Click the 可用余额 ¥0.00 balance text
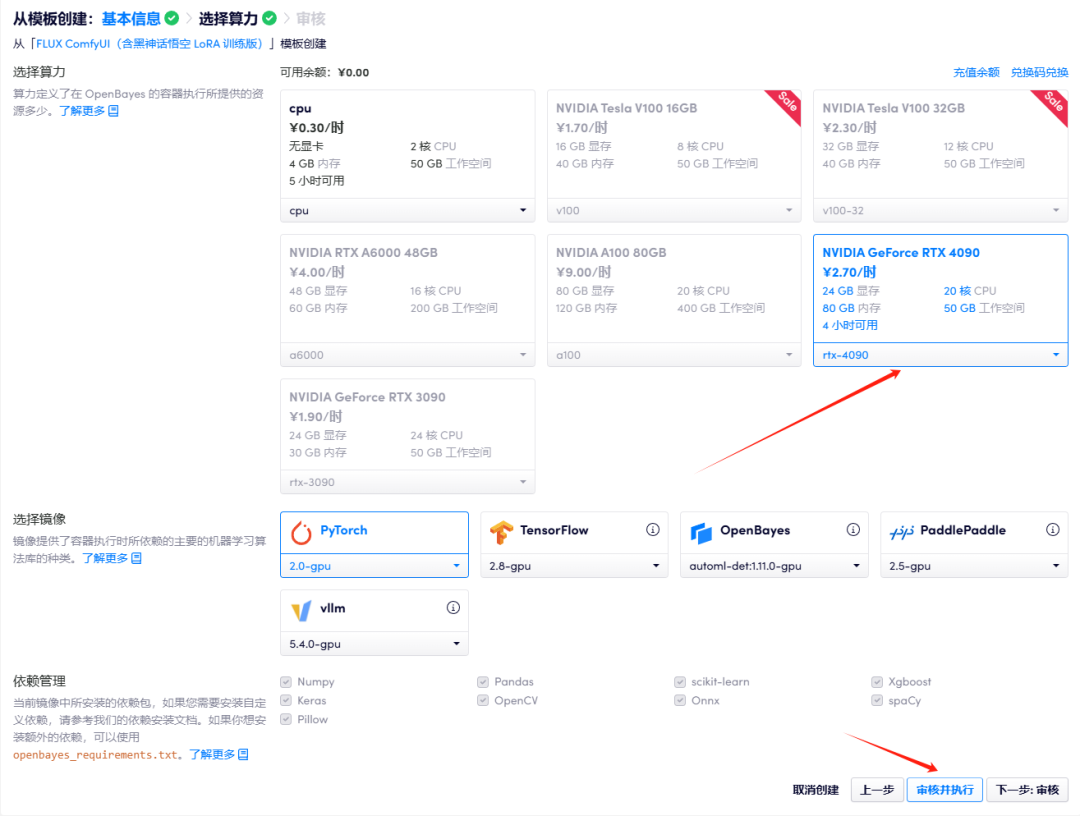The height and width of the screenshot is (816, 1080). click(324, 72)
